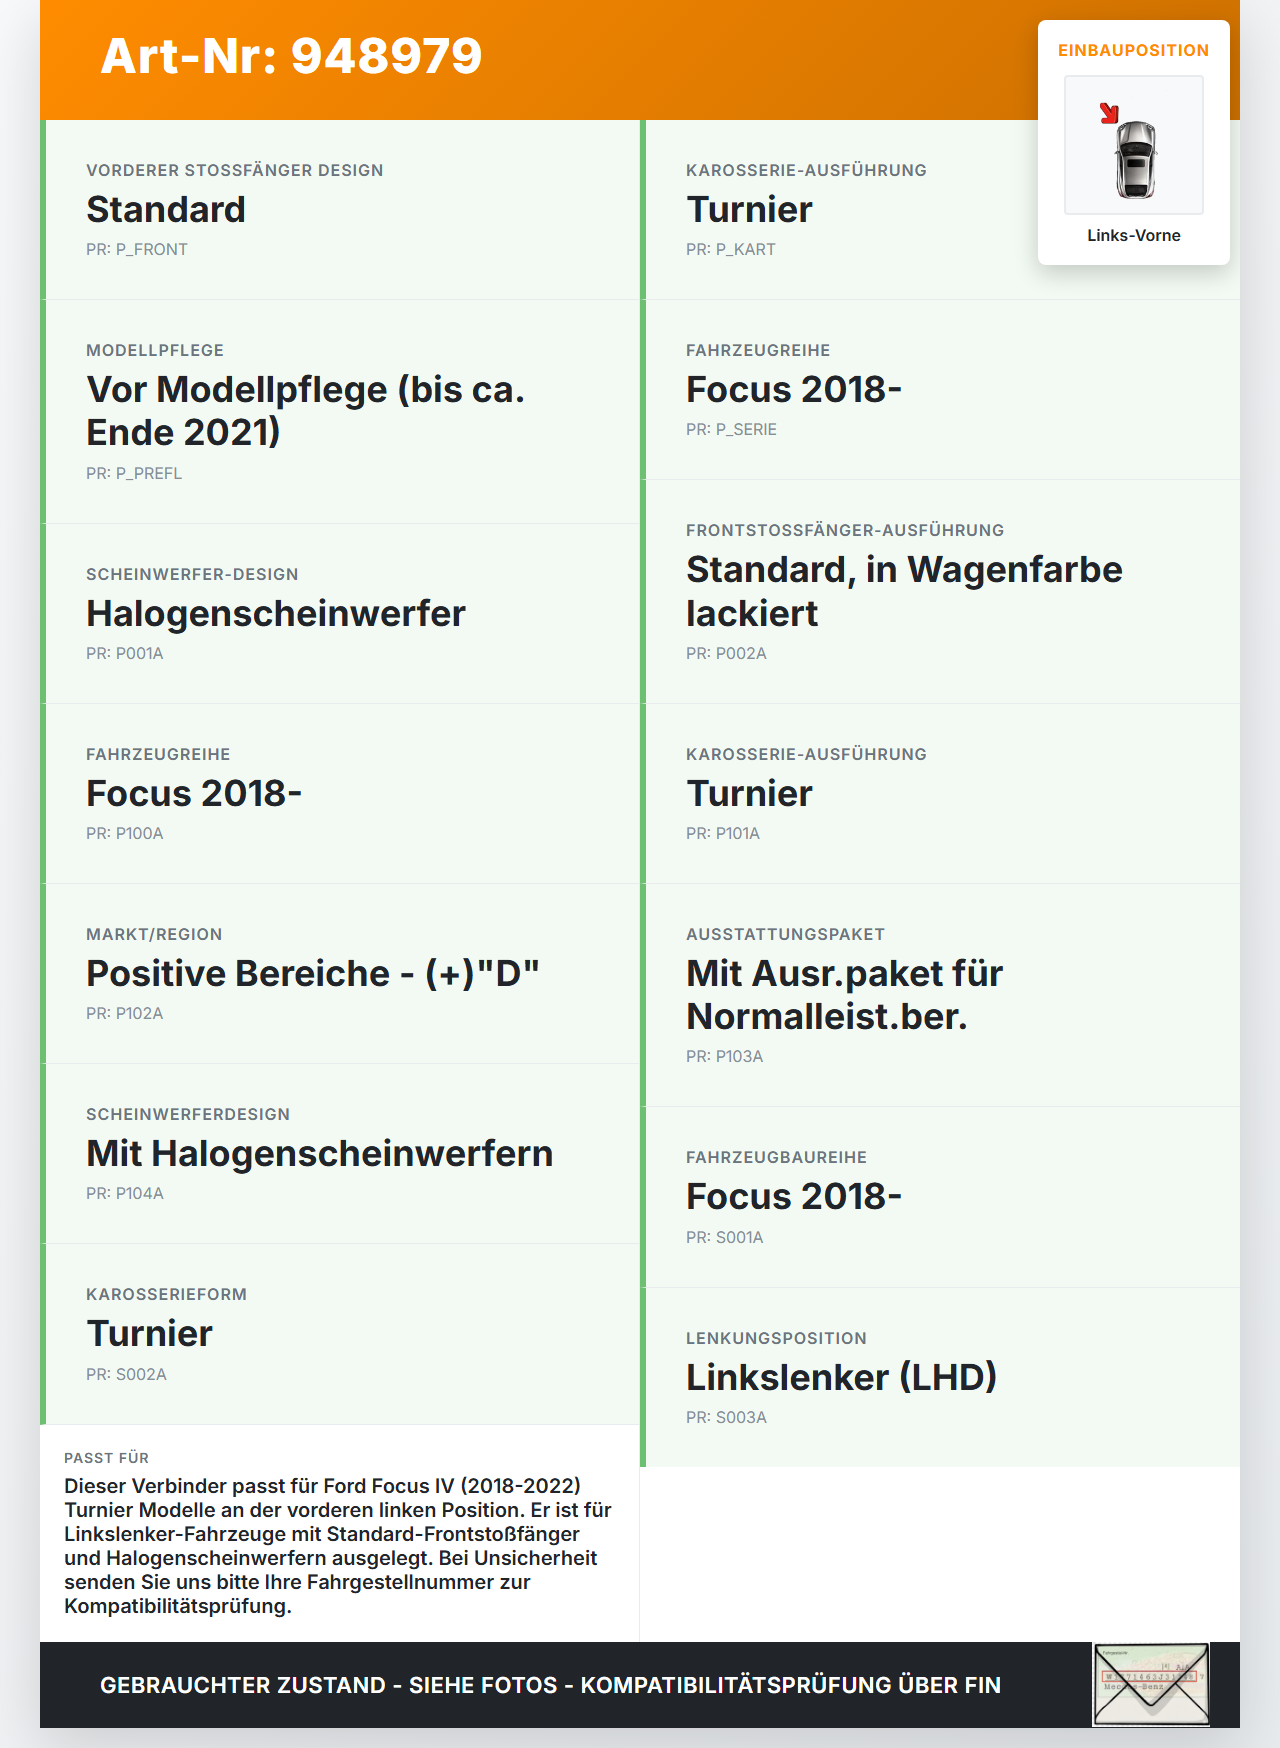
Task: Click the Vor Modellpflege (bis ca. Ende 2021) card
Action: (340, 412)
